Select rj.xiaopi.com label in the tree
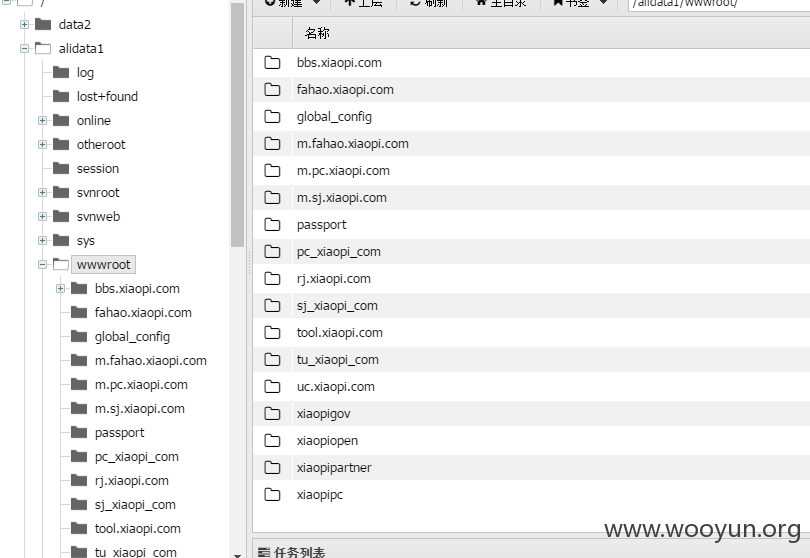810x558 pixels. coord(132,481)
